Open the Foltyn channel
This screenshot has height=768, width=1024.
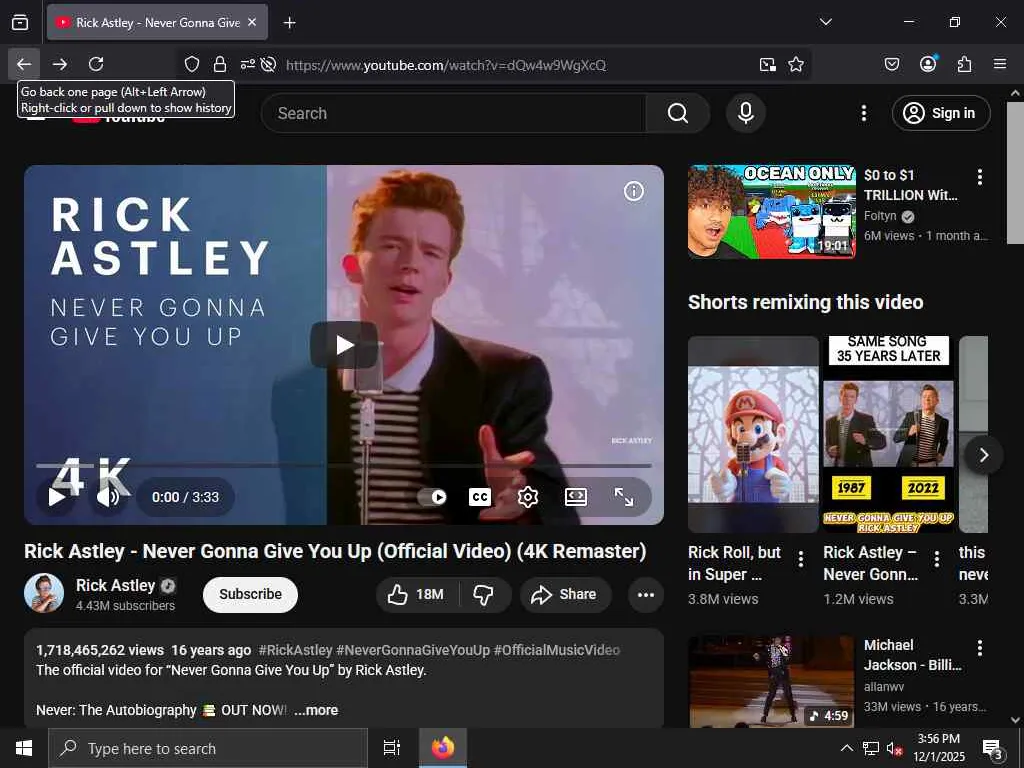[880, 216]
